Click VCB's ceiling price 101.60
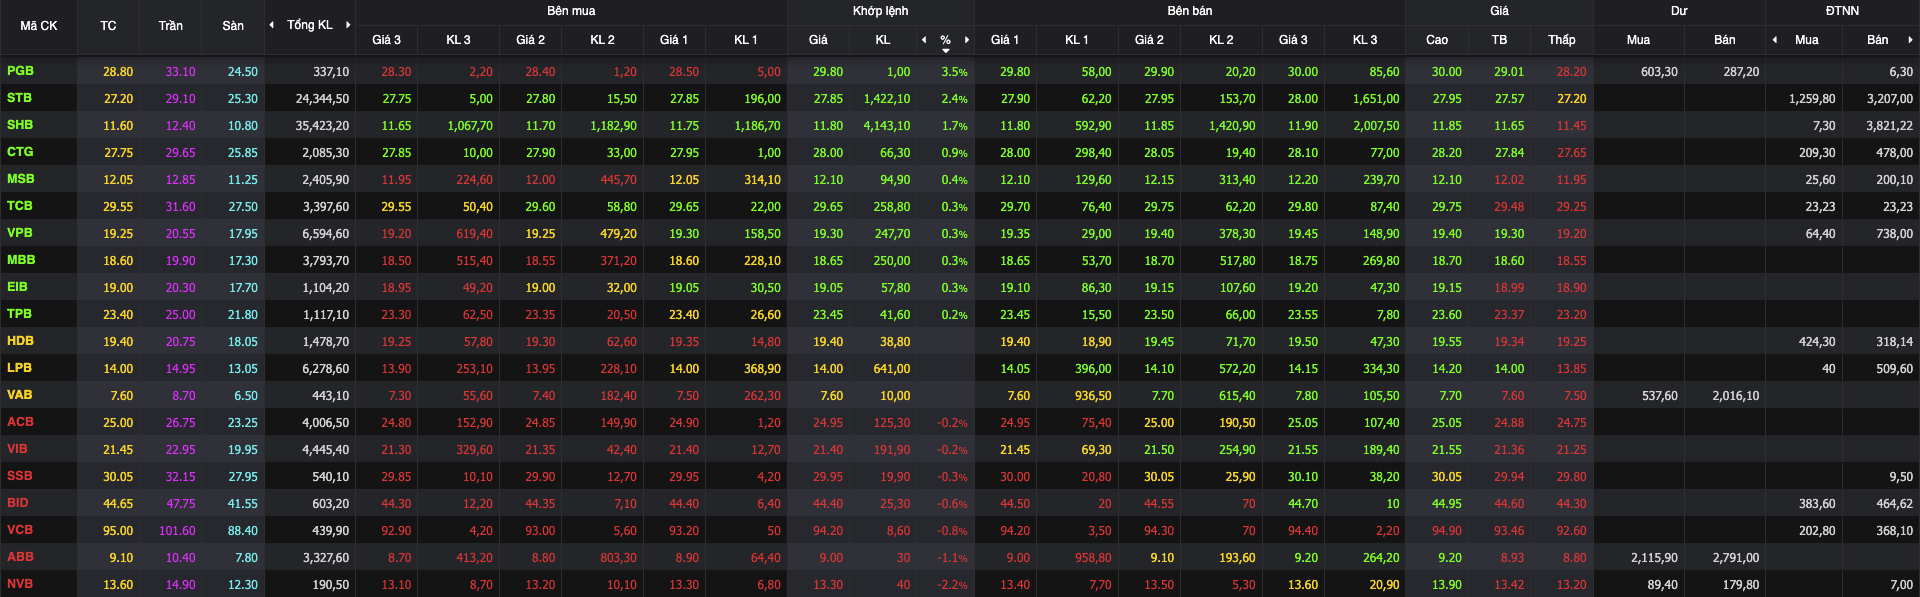This screenshot has width=1920, height=597. click(x=177, y=531)
